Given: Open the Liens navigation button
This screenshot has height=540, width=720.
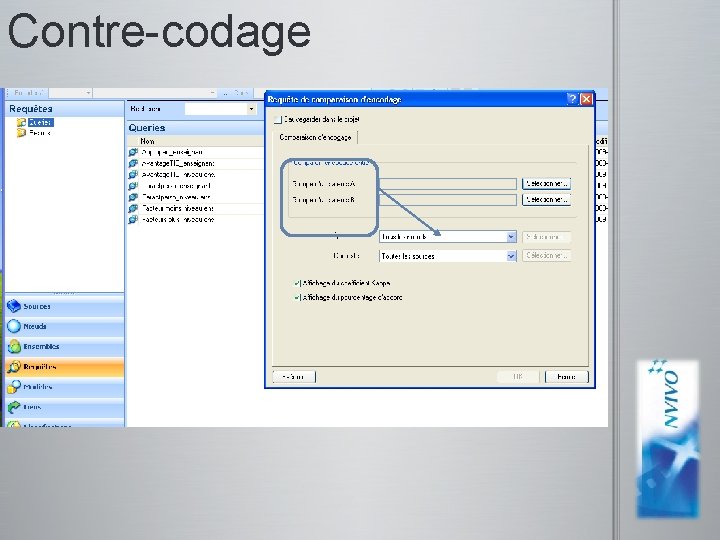Looking at the screenshot, I should click(x=64, y=407).
